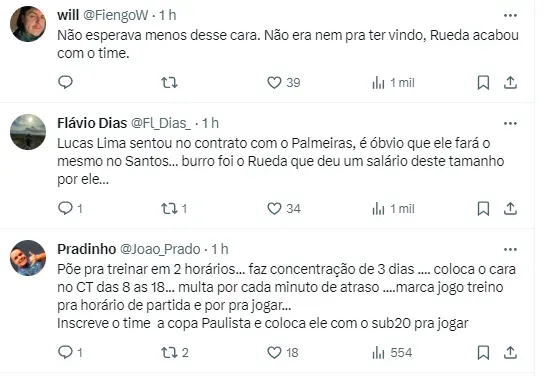Image resolution: width=552 pixels, height=376 pixels.
Task: View the 554 views on Pradinho's tweet
Action: [x=392, y=352]
